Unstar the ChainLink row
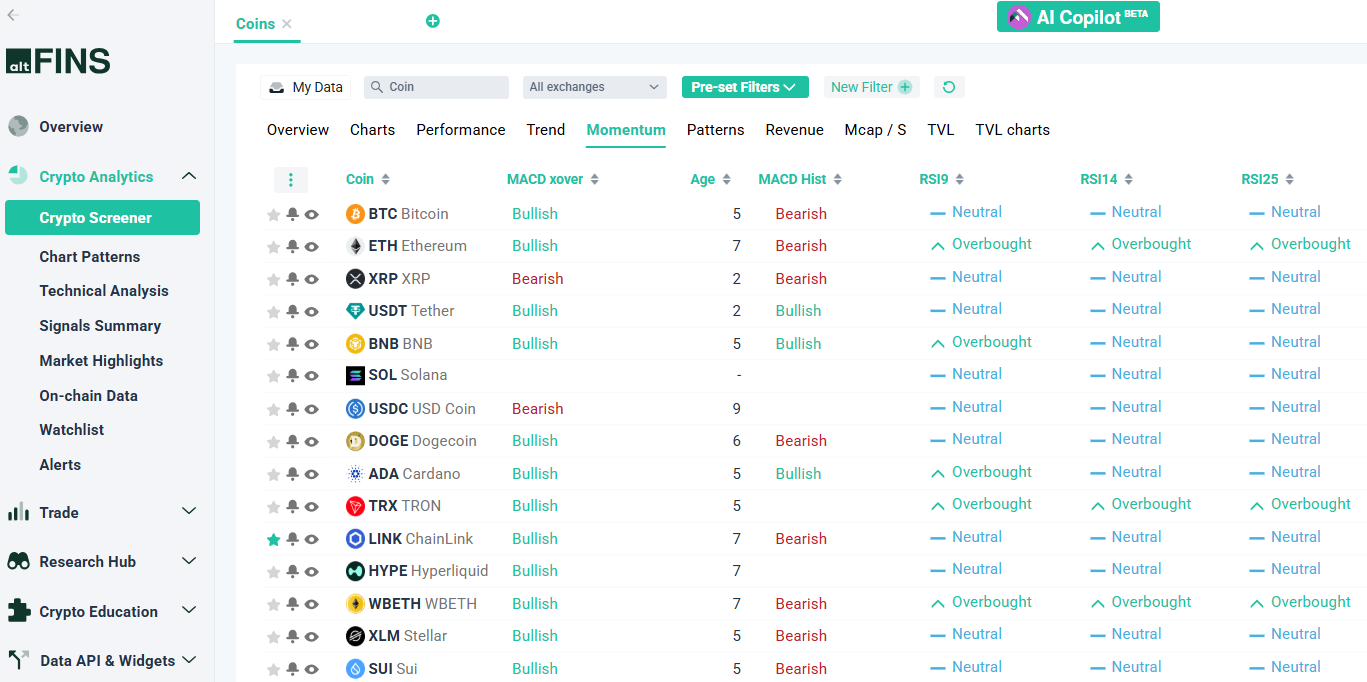 click(x=273, y=539)
